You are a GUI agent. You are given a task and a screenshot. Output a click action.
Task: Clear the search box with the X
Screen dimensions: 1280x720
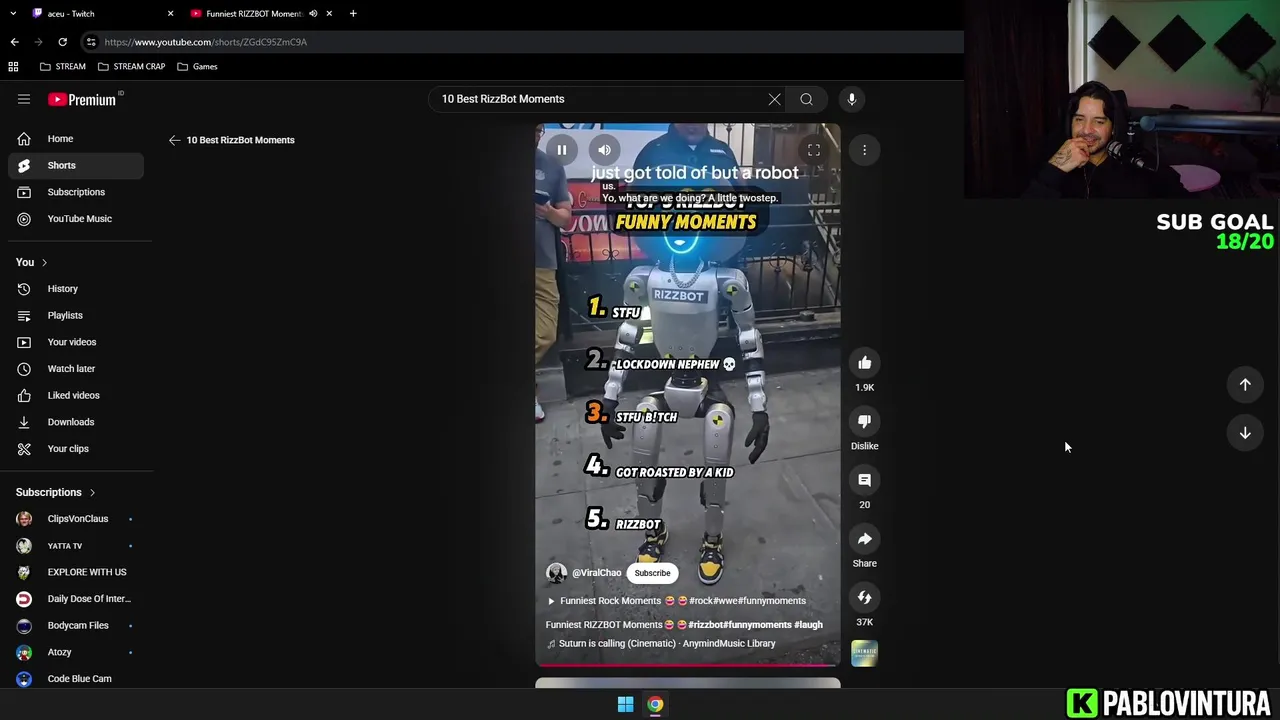click(x=774, y=99)
